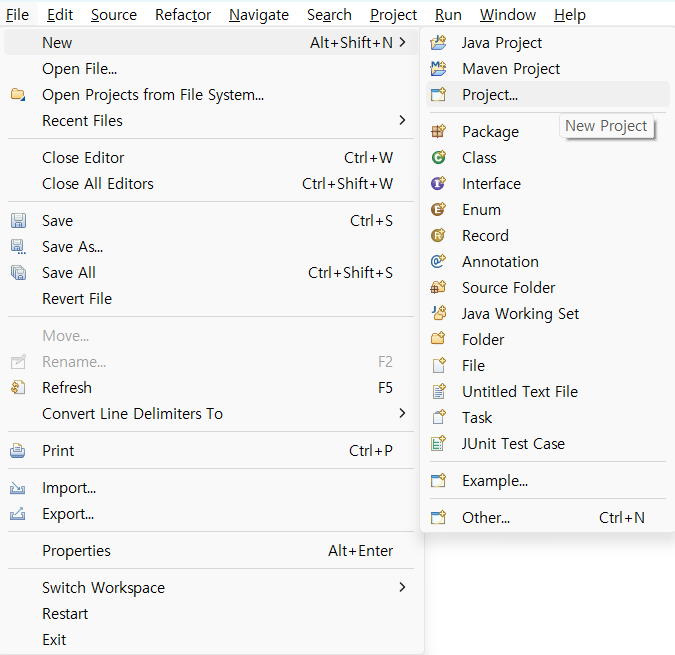The height and width of the screenshot is (655, 675).
Task: Click the green Class icon
Action: point(438,158)
